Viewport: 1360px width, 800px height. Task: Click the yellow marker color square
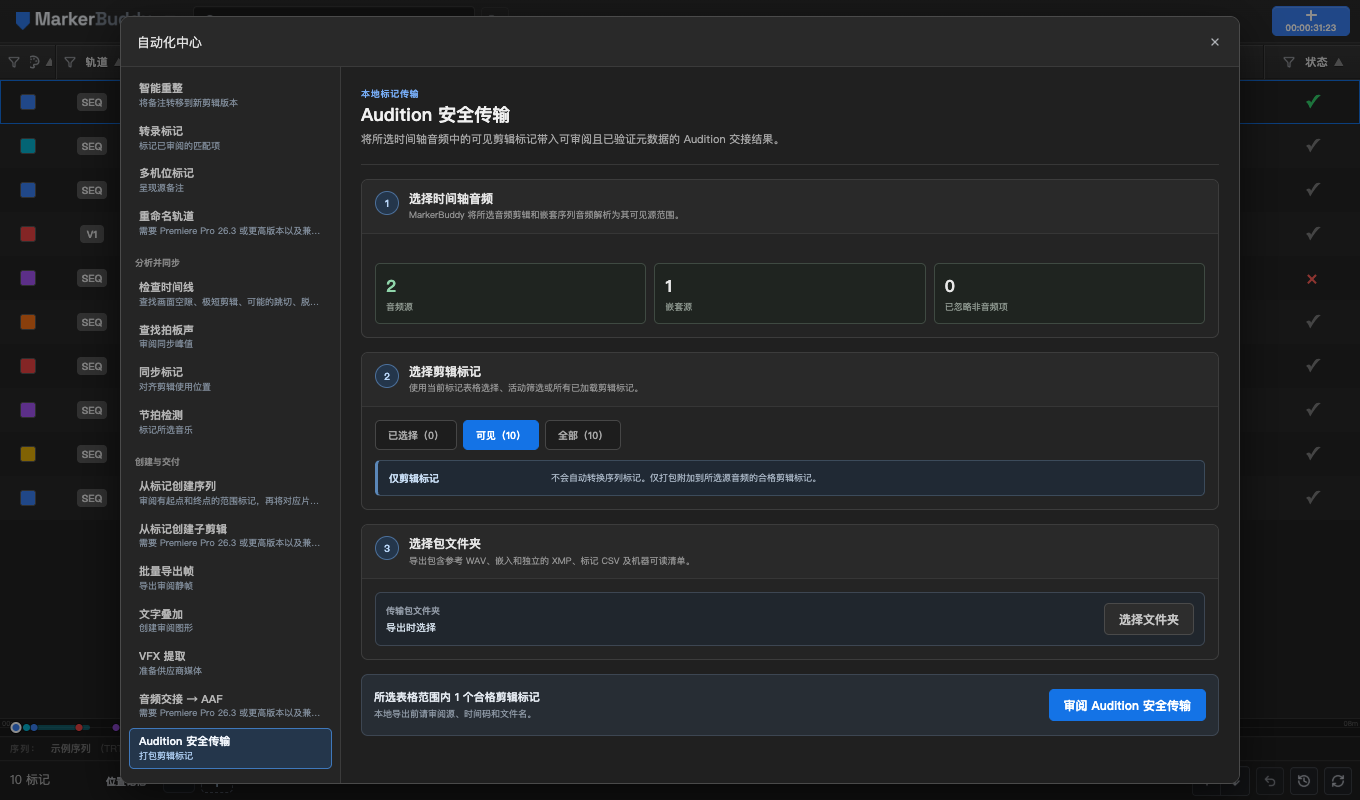coord(28,454)
